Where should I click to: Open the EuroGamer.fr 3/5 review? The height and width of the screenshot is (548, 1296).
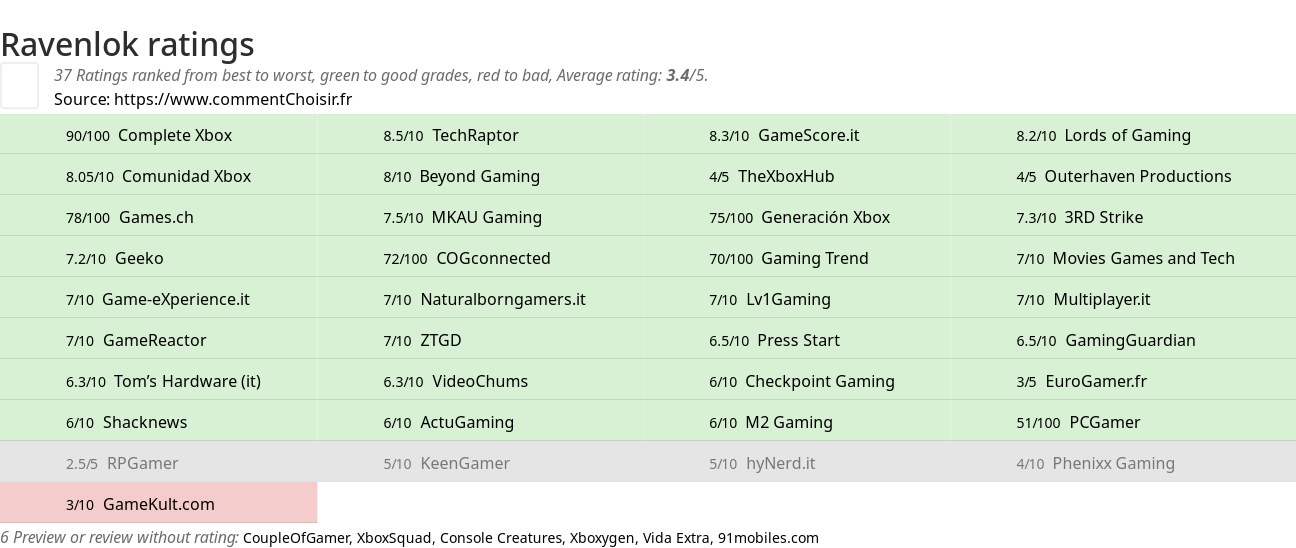click(x=1095, y=381)
